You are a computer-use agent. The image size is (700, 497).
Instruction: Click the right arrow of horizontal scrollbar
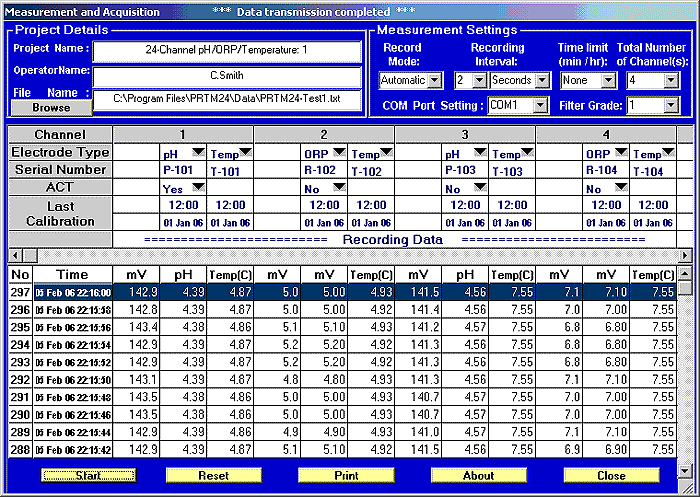[685, 256]
